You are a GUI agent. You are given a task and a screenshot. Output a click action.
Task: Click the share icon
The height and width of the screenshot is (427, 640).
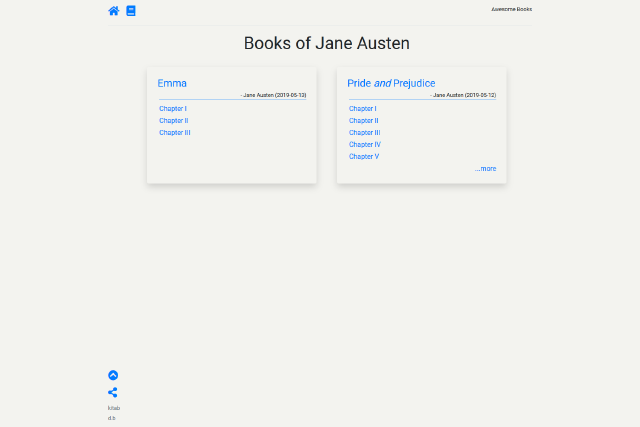pos(113,392)
